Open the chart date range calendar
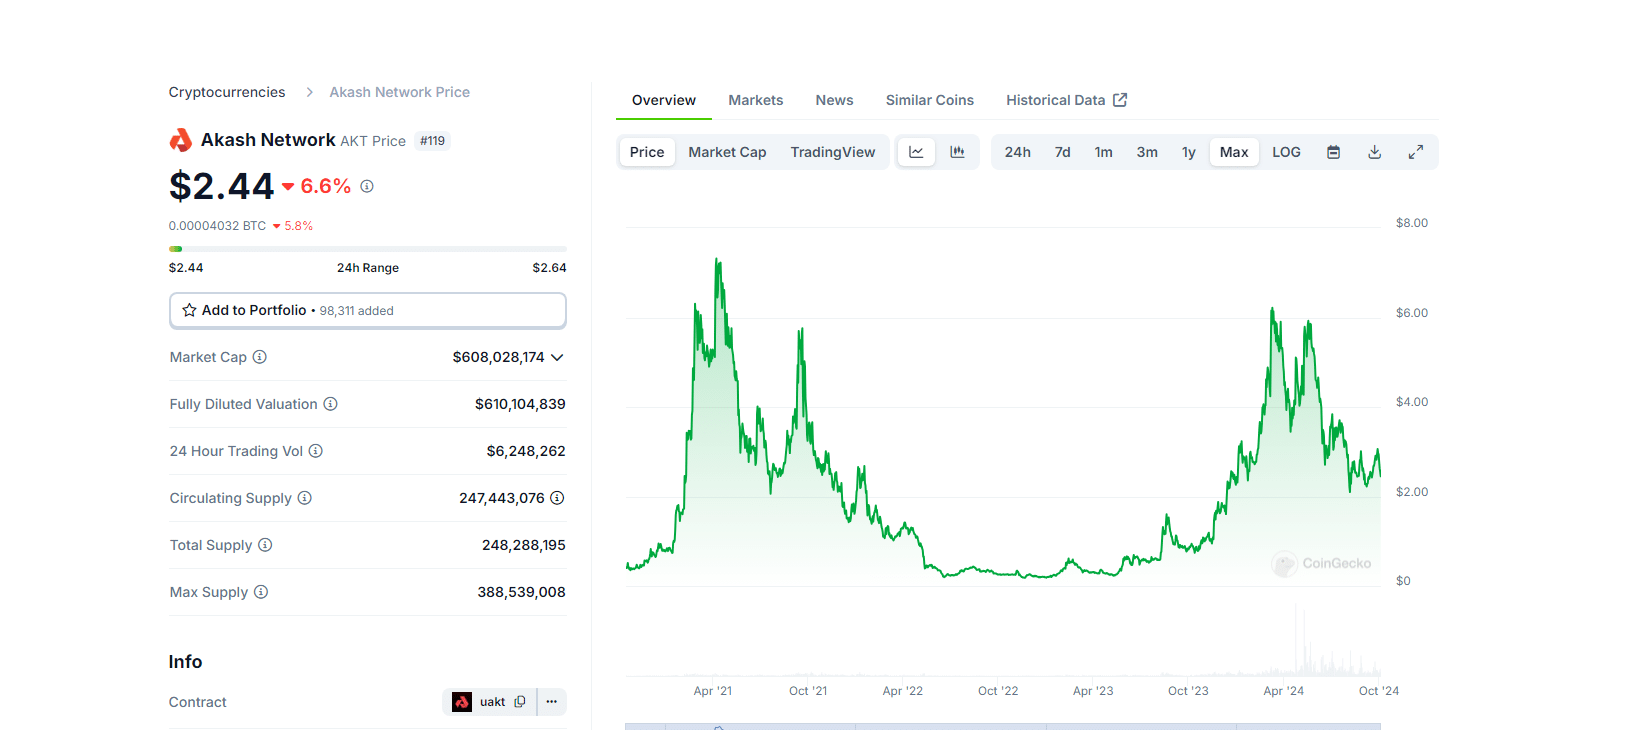The image size is (1628, 730). click(x=1334, y=152)
